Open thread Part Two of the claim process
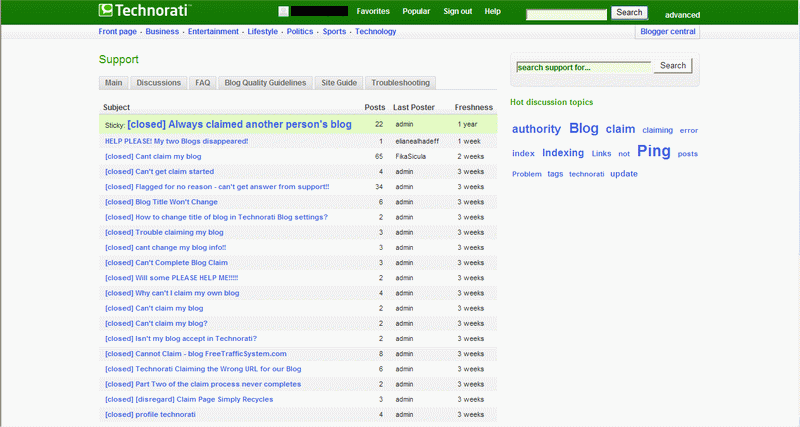Screen dimensions: 800x427 [203, 384]
